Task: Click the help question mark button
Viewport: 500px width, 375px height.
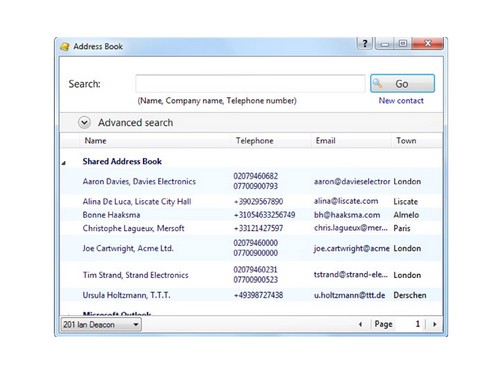Action: coord(365,43)
